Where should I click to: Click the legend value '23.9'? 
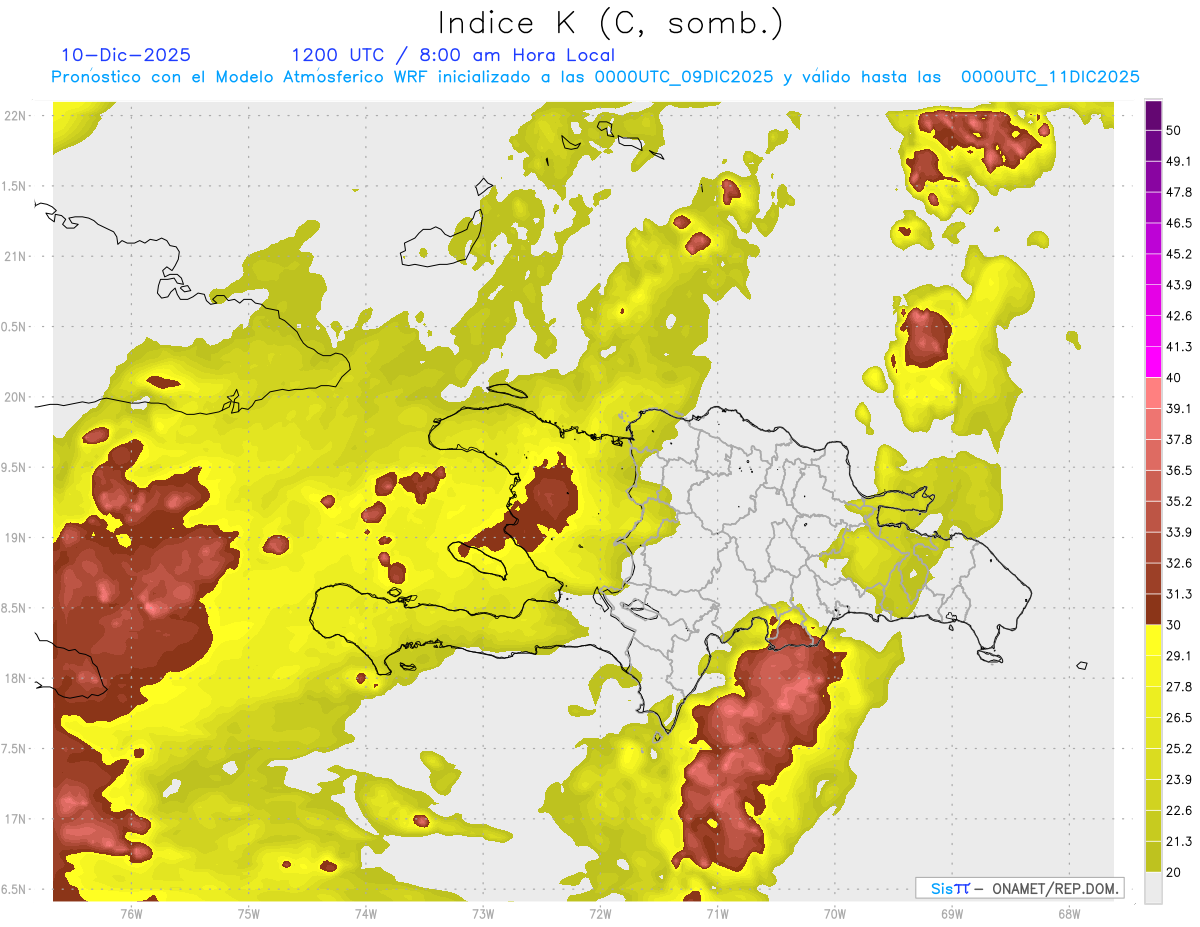1180,780
